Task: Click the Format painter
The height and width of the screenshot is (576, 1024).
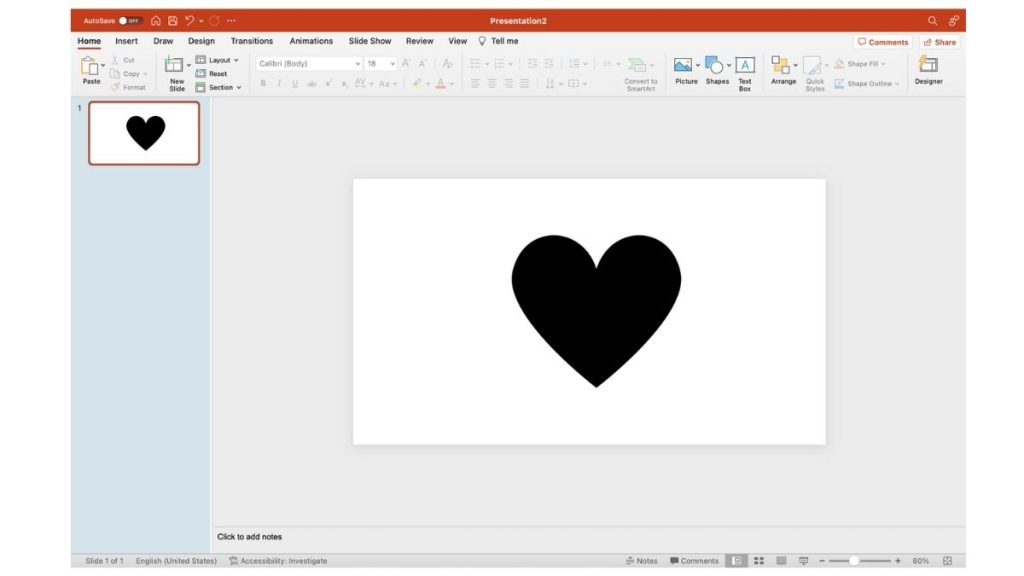Action: coord(128,87)
